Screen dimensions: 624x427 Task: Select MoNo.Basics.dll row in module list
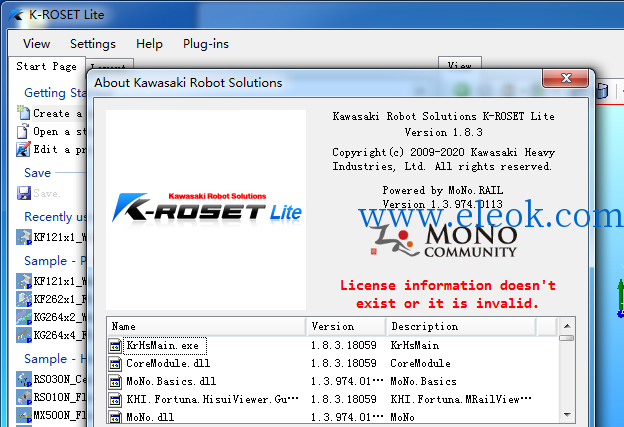(x=332, y=381)
